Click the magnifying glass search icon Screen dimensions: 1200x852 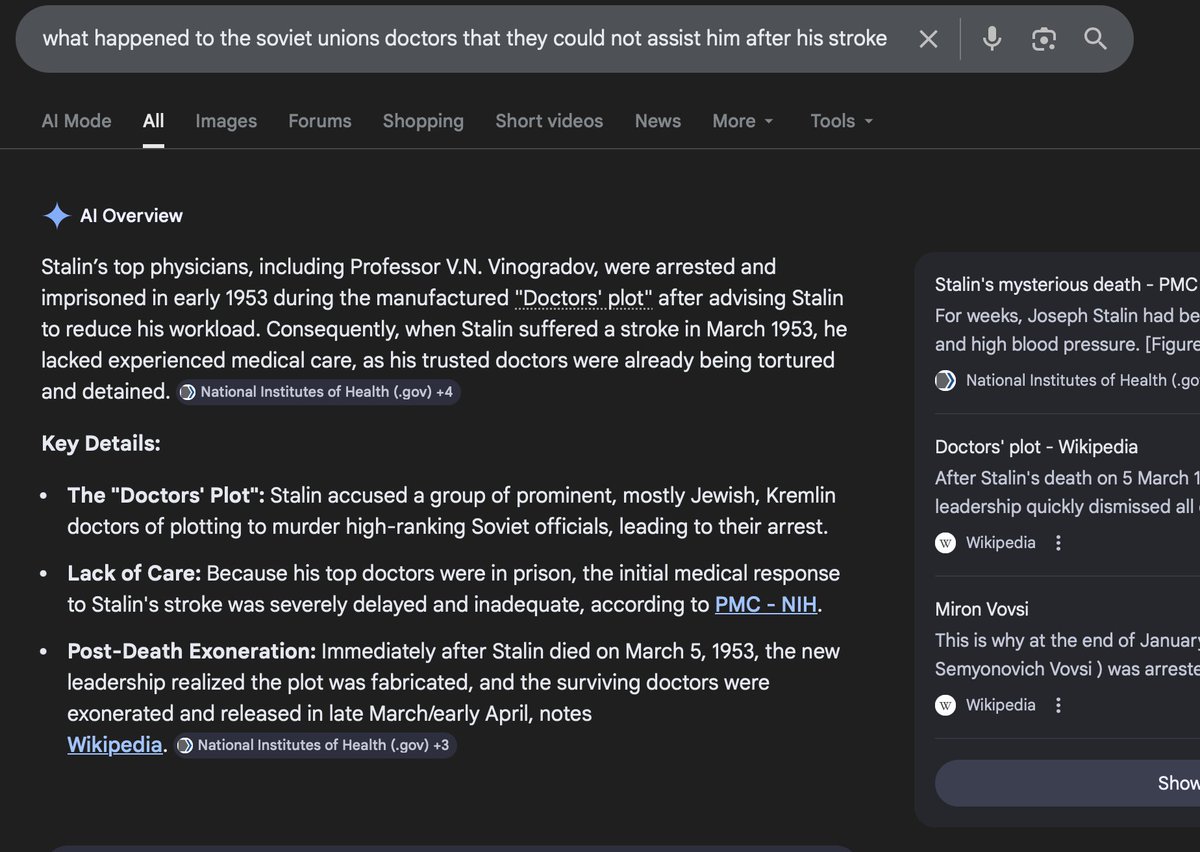click(1095, 39)
